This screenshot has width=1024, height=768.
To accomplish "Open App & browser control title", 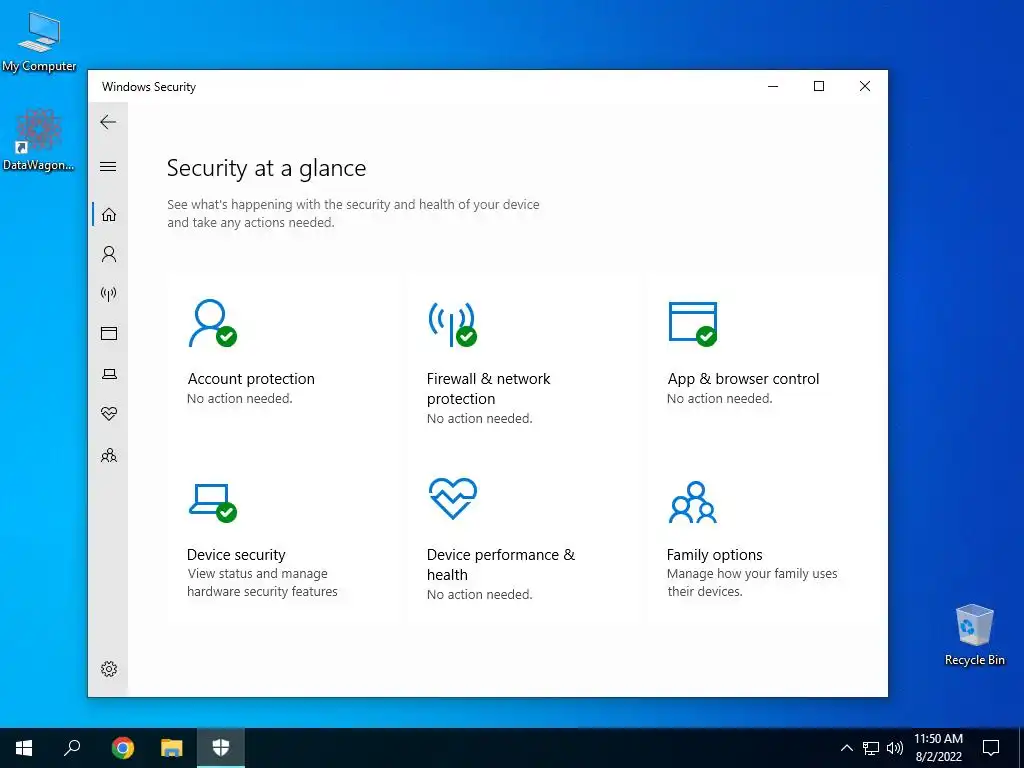I will click(743, 379).
